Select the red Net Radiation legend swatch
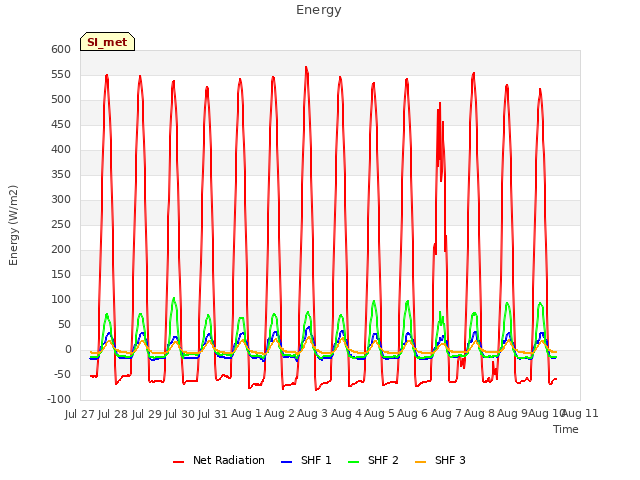640x480 pixels. [x=178, y=462]
